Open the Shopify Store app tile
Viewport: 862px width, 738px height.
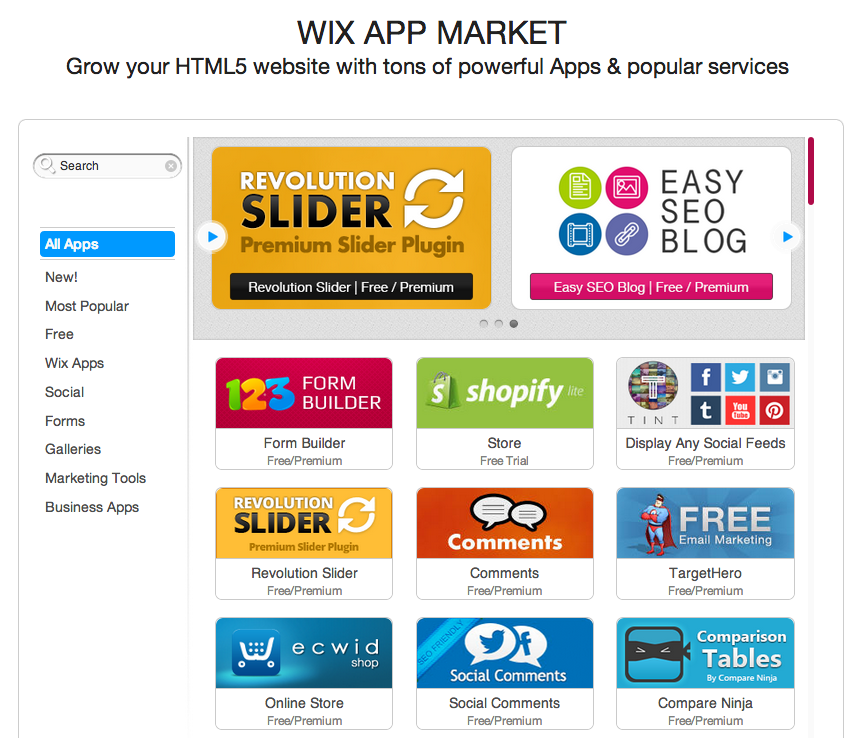[x=505, y=414]
